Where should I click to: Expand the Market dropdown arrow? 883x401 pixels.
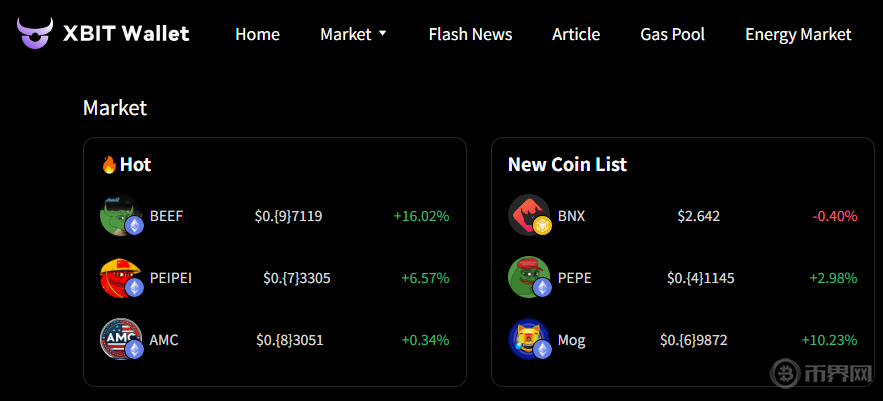click(382, 34)
